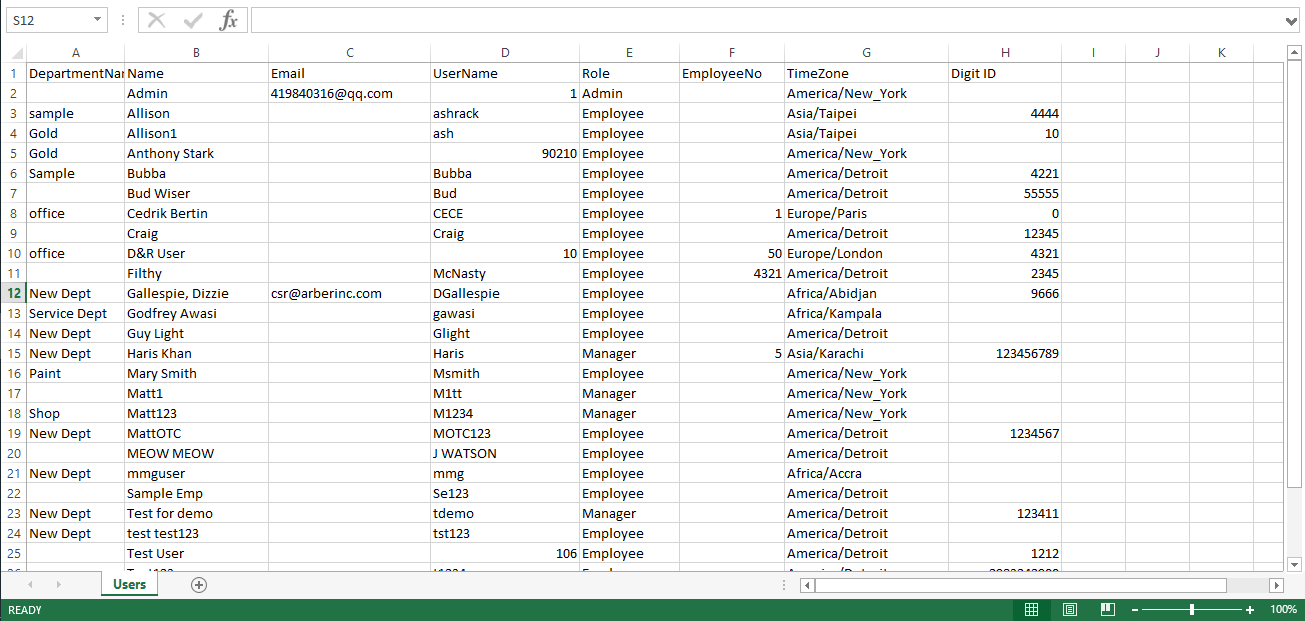The image size is (1305, 621).
Task: Click the Select All corner triangle
Action: tap(14, 53)
